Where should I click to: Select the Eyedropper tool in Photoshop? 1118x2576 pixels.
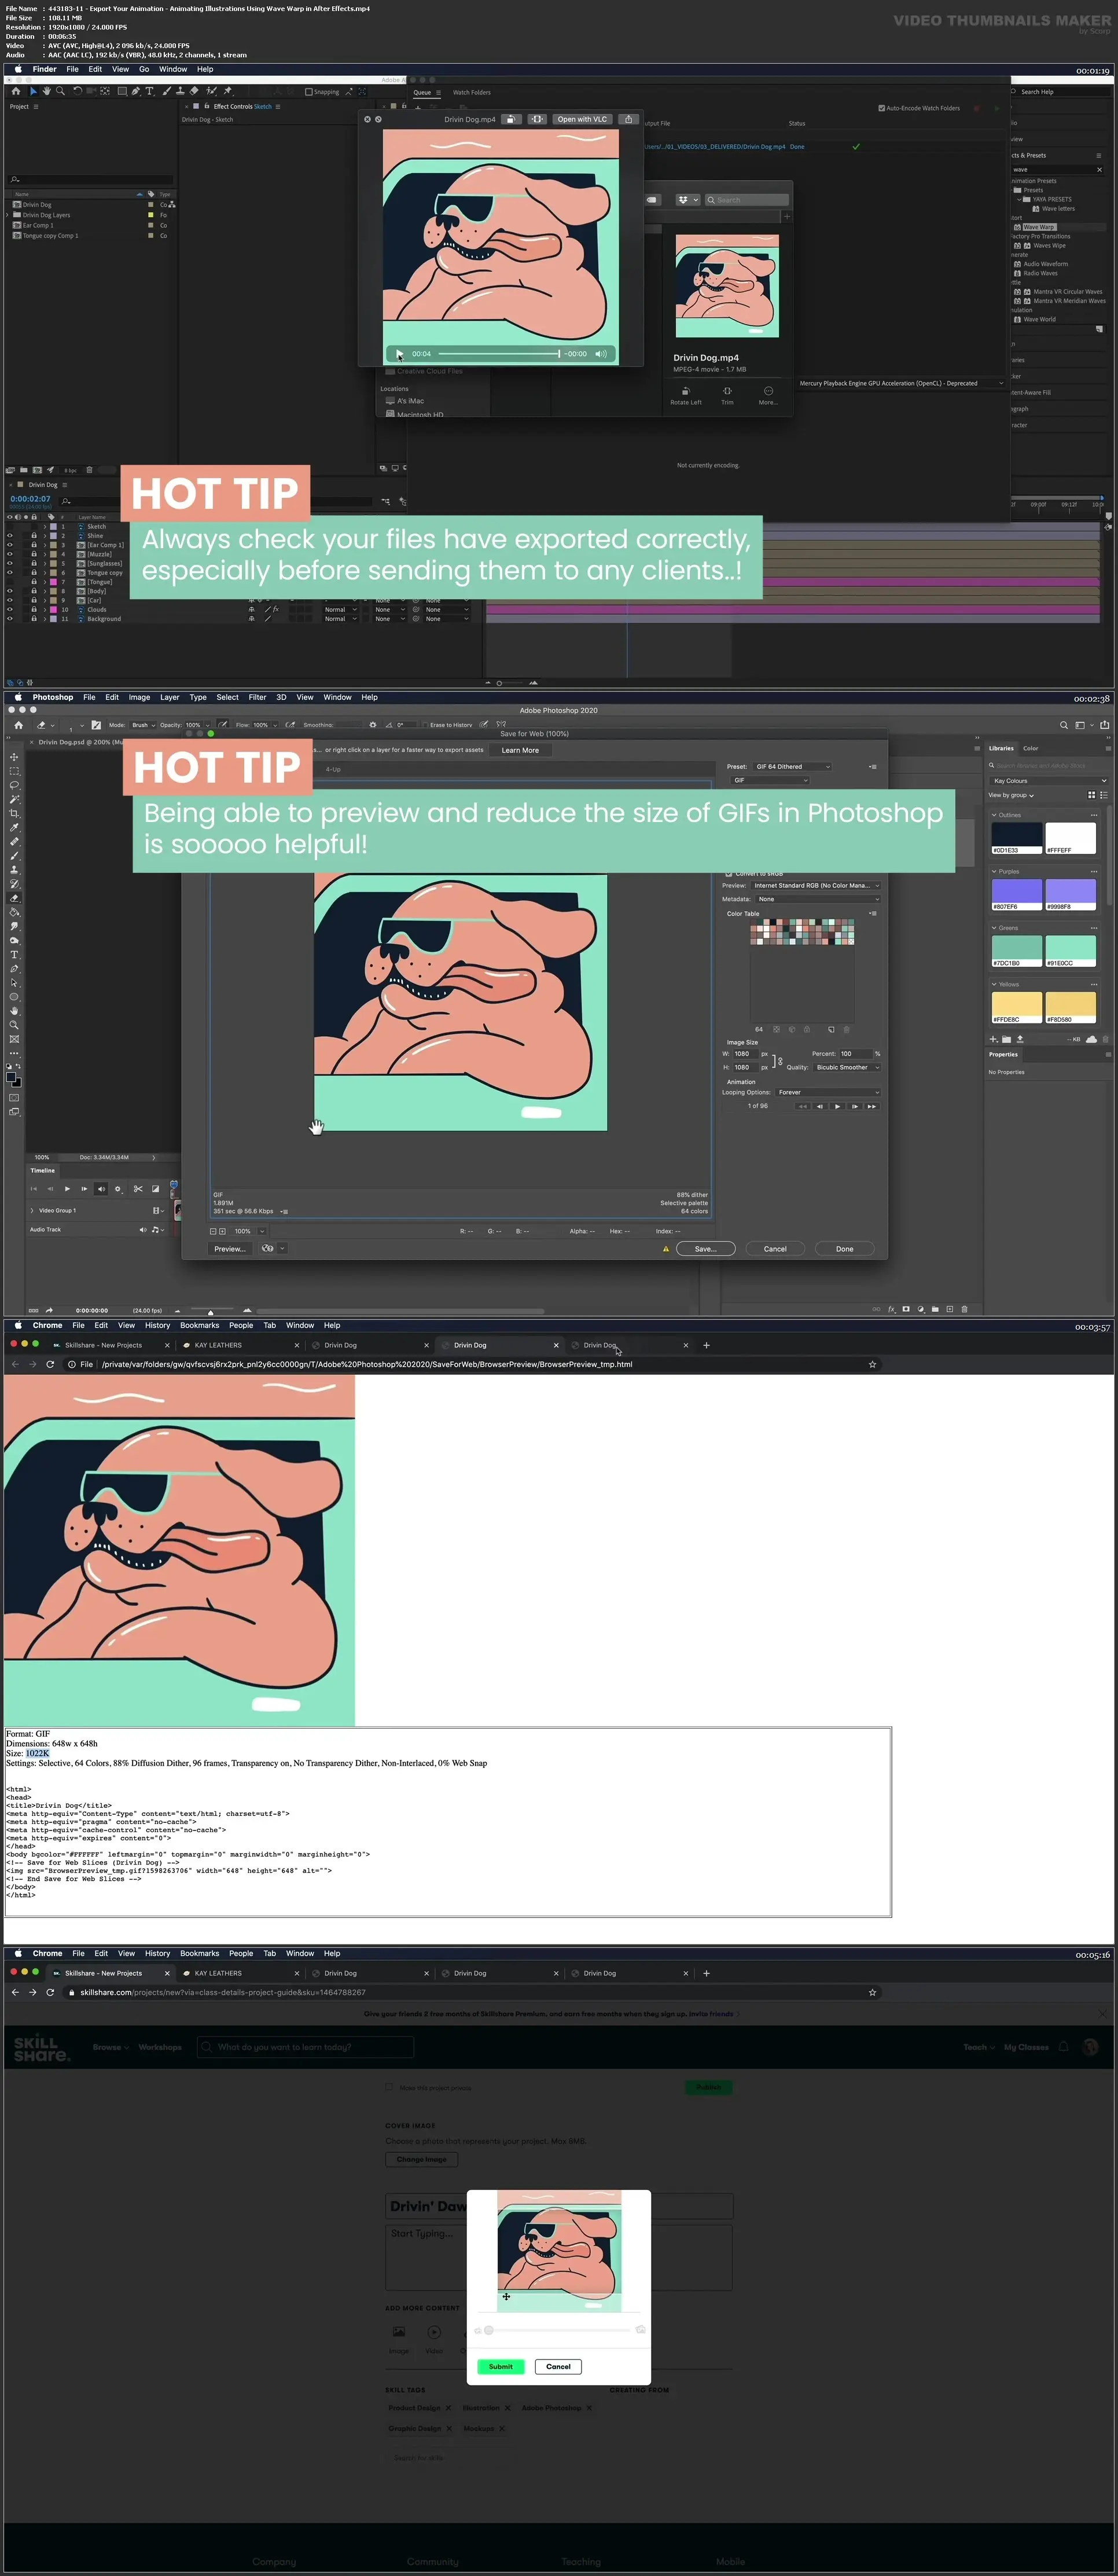14,828
